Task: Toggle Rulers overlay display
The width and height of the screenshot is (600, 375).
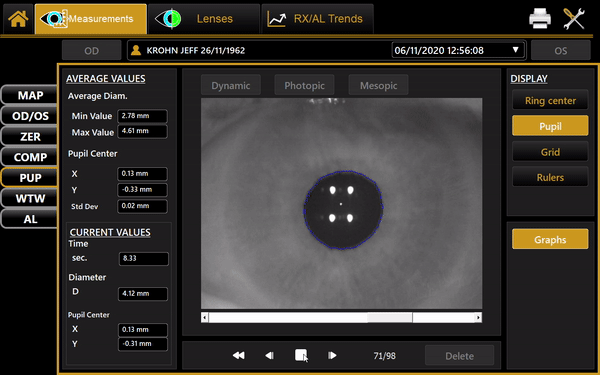Action: 550,177
